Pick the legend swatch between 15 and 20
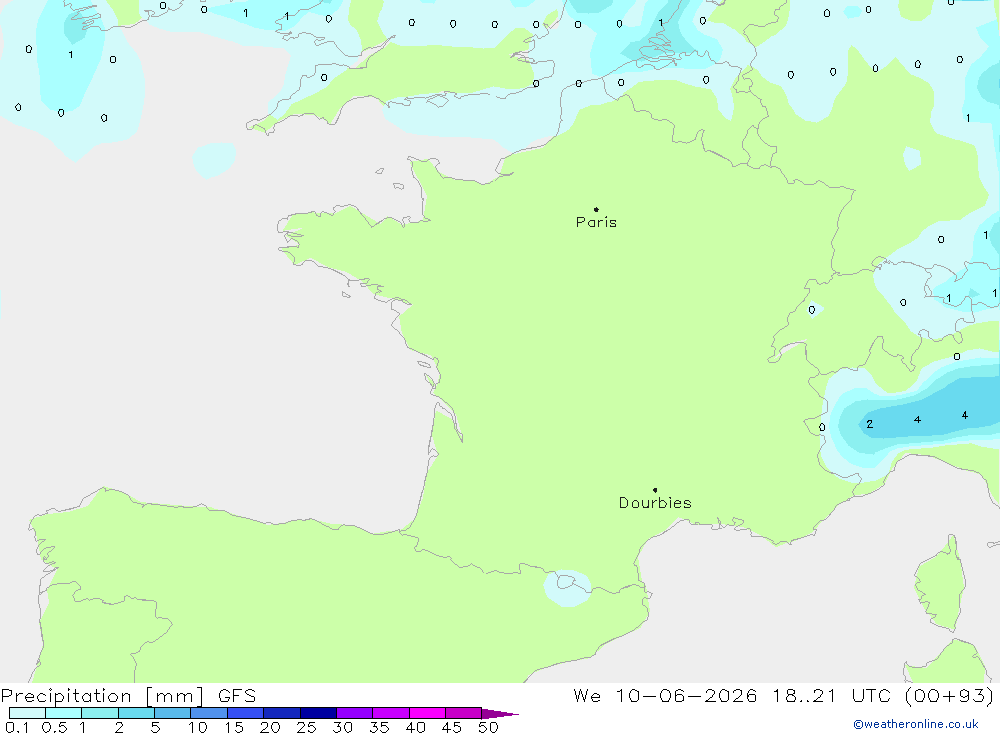The image size is (1000, 733). click(246, 713)
